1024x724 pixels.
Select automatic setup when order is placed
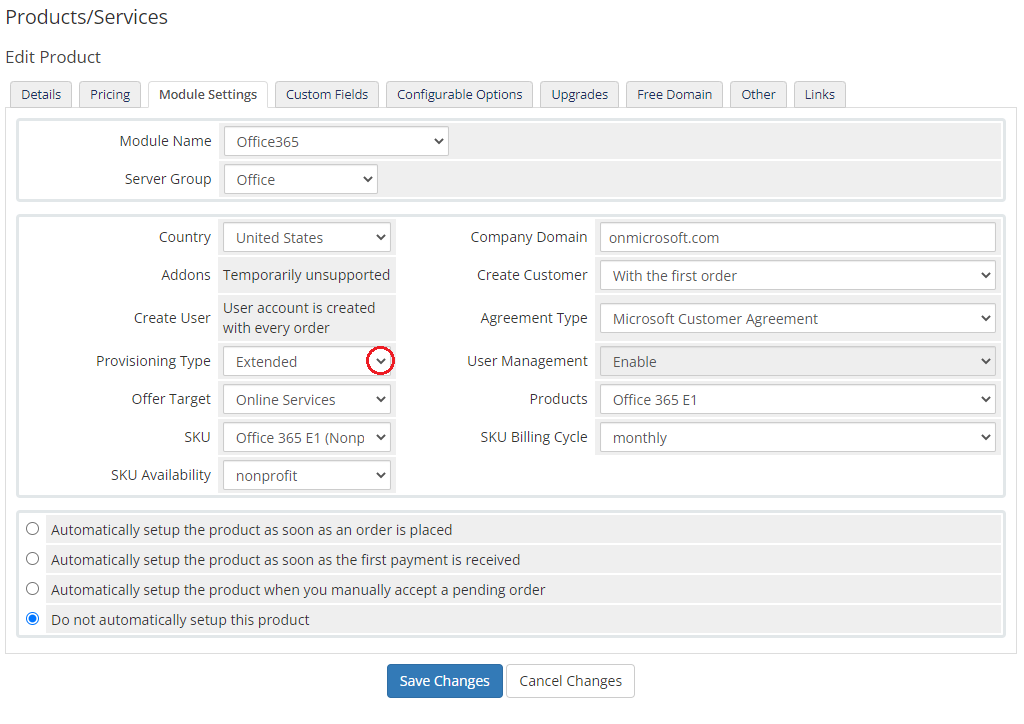(x=33, y=529)
